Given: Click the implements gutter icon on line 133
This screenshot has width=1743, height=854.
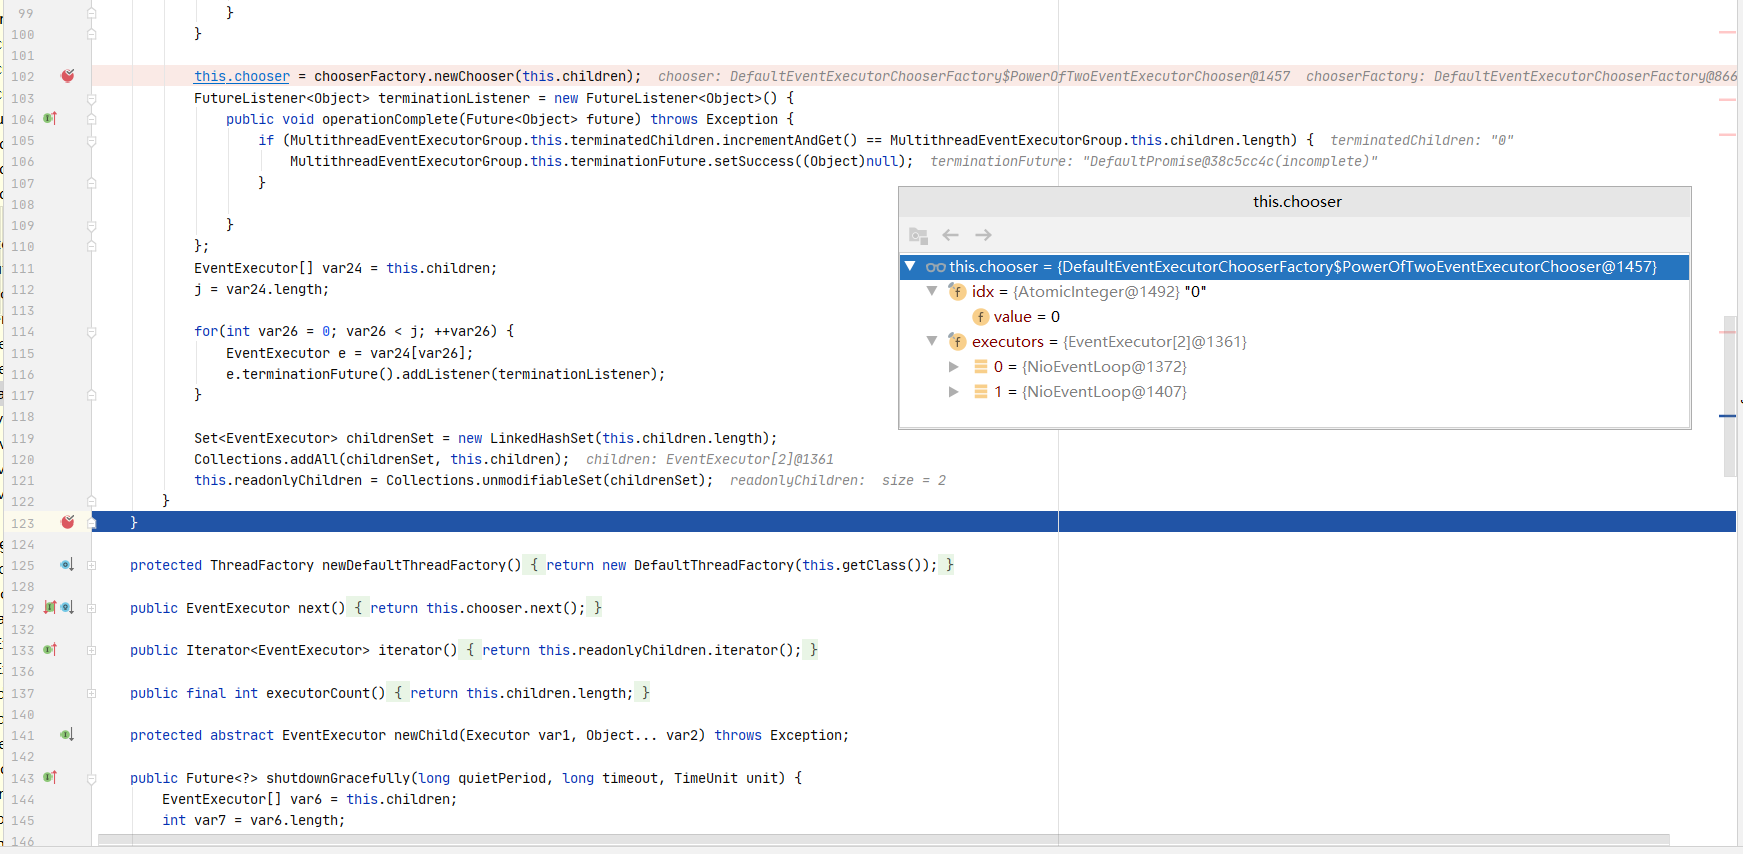Looking at the screenshot, I should click(x=50, y=650).
